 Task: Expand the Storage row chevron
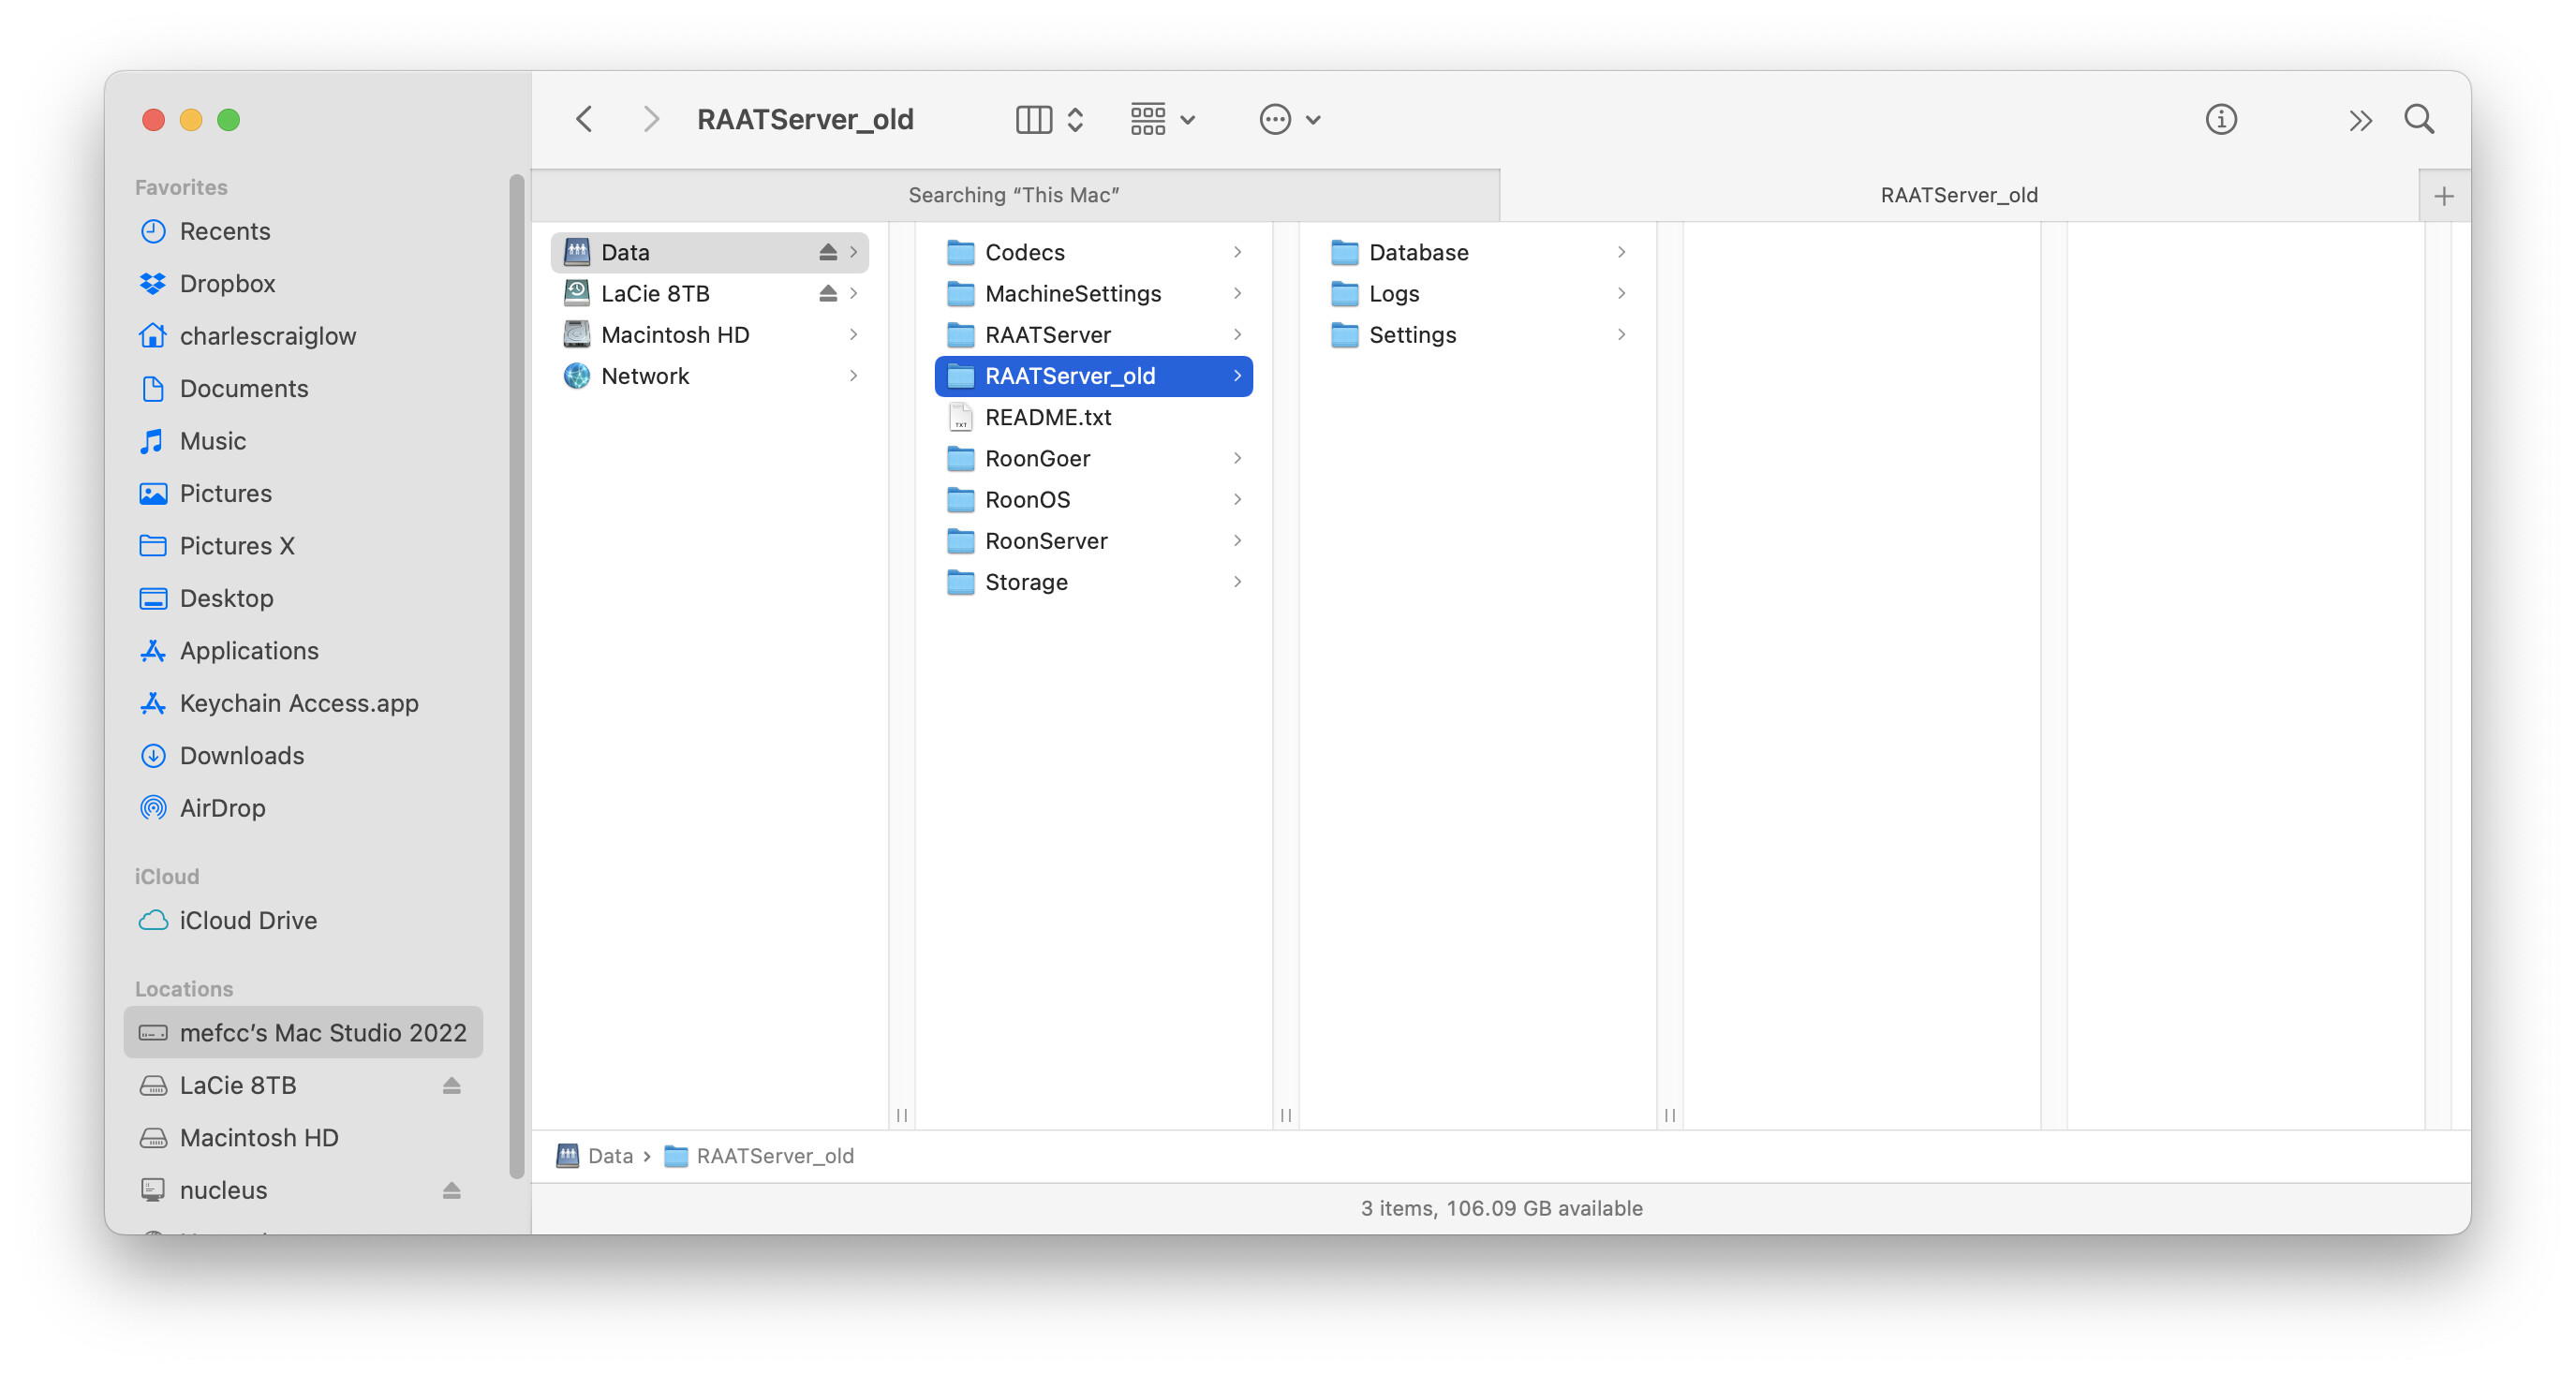click(x=1237, y=582)
